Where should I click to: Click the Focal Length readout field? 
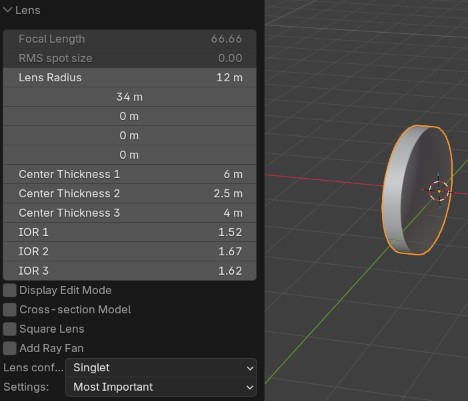130,39
